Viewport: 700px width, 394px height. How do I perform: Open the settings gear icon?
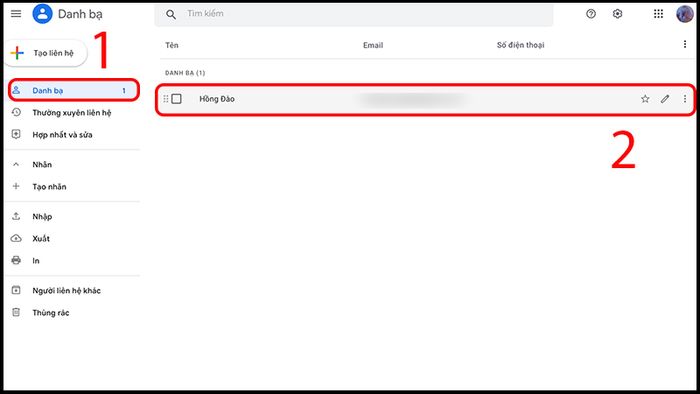coord(617,14)
